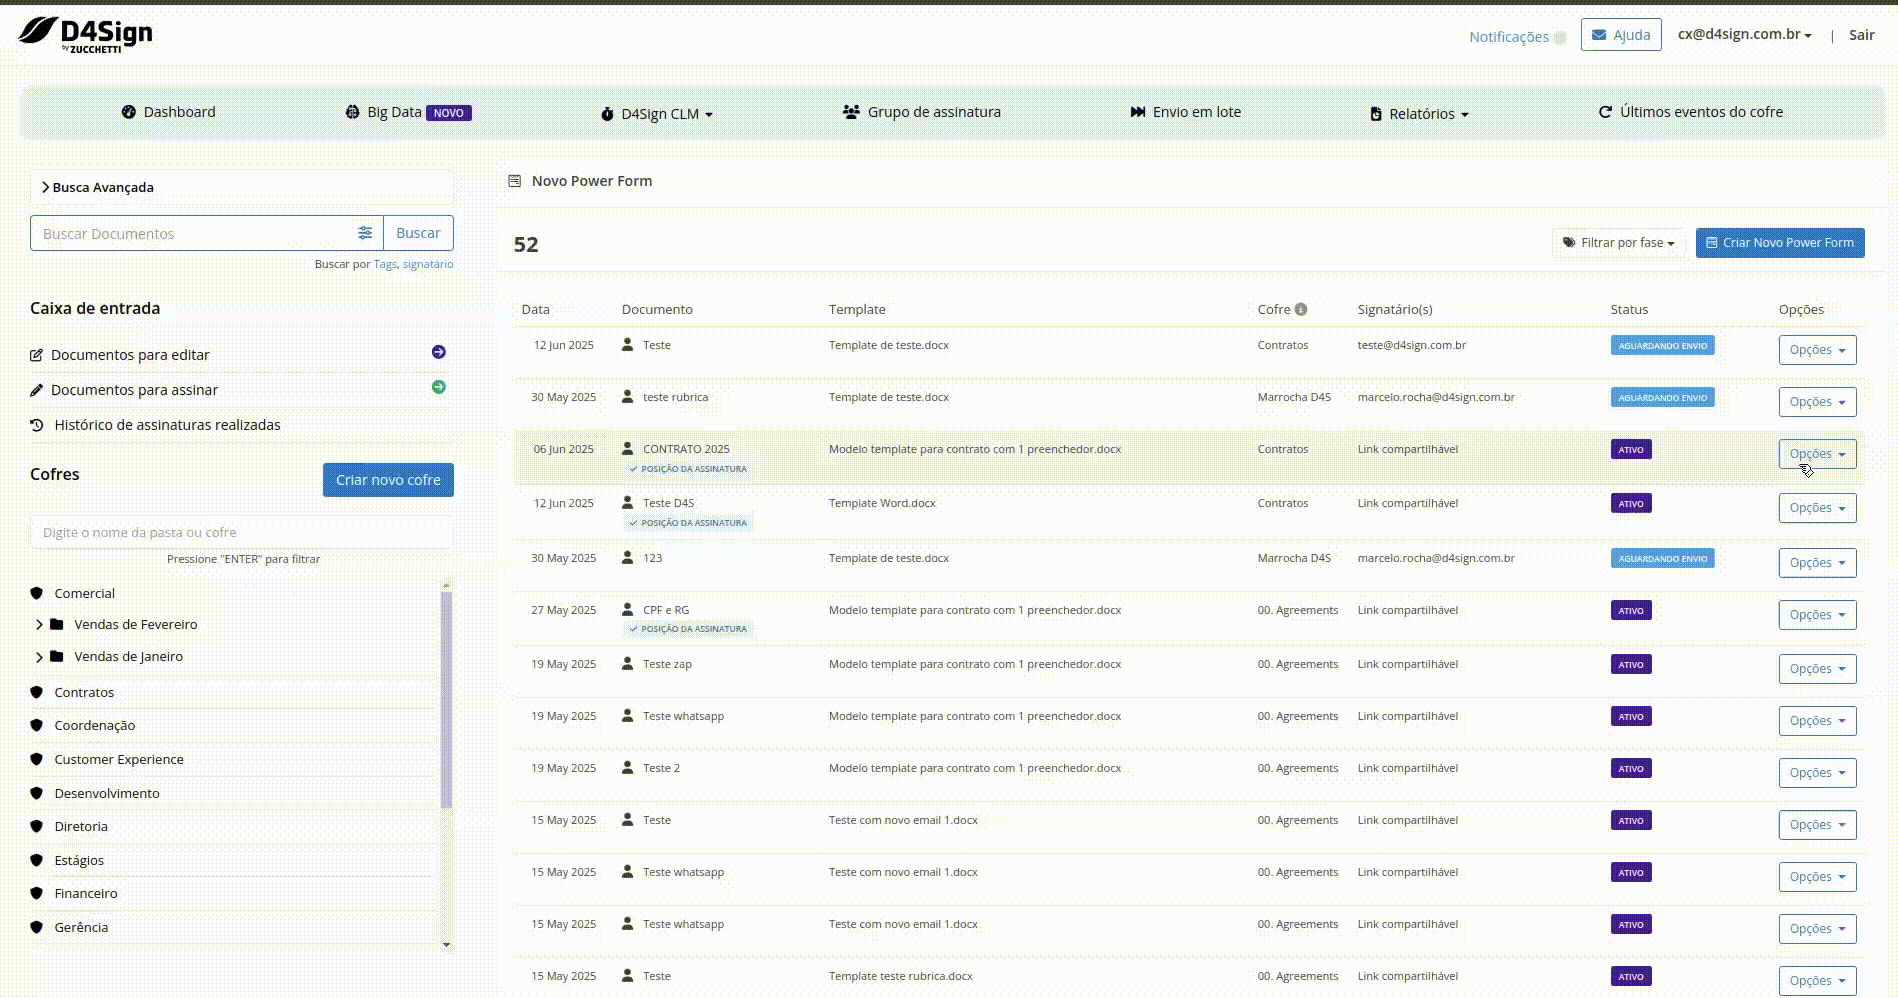Click the Ajuda button
1898x998 pixels.
1621,35
